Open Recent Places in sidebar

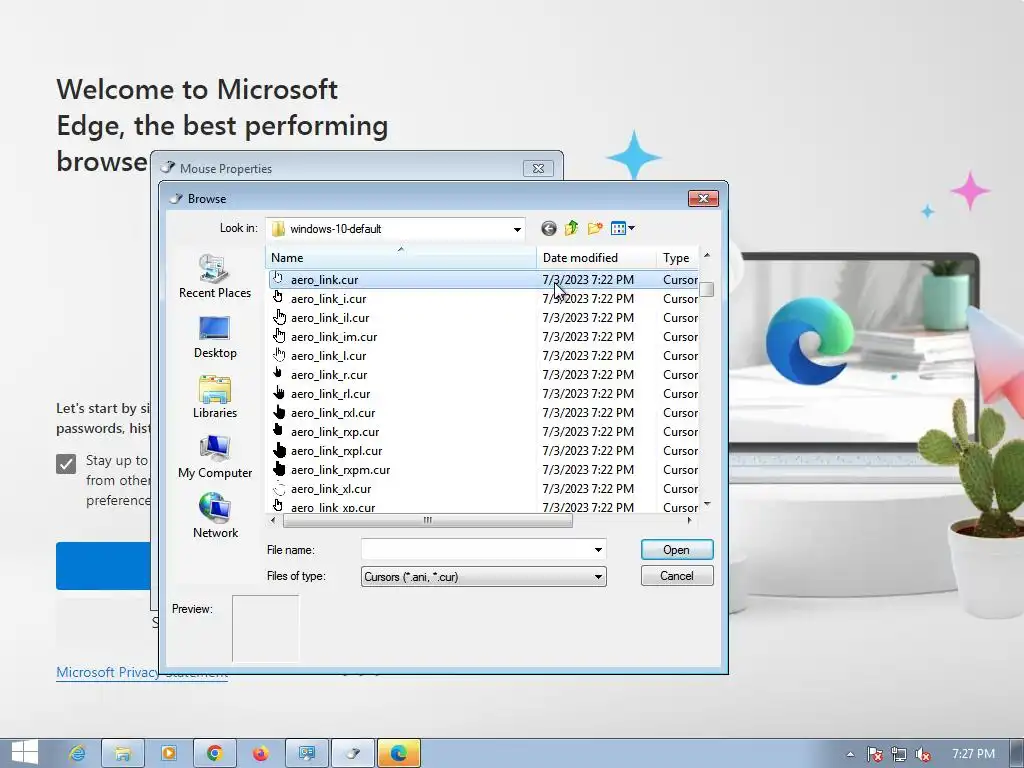pos(215,276)
